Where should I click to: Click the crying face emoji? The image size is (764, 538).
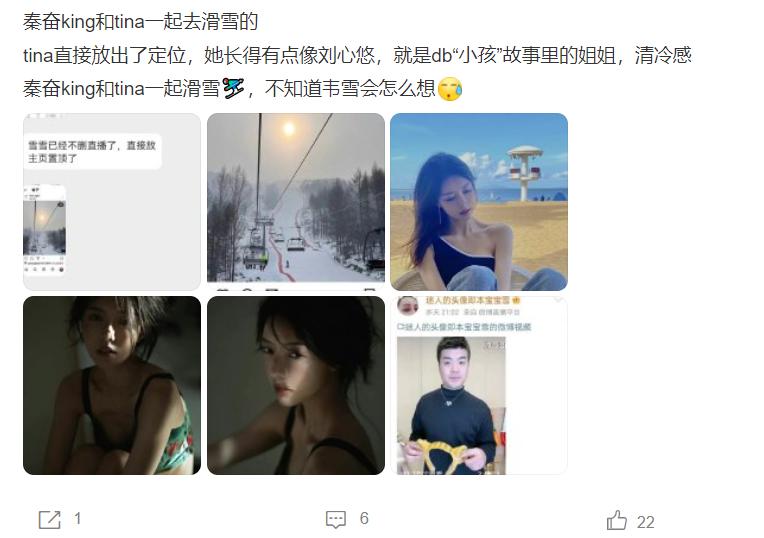450,89
